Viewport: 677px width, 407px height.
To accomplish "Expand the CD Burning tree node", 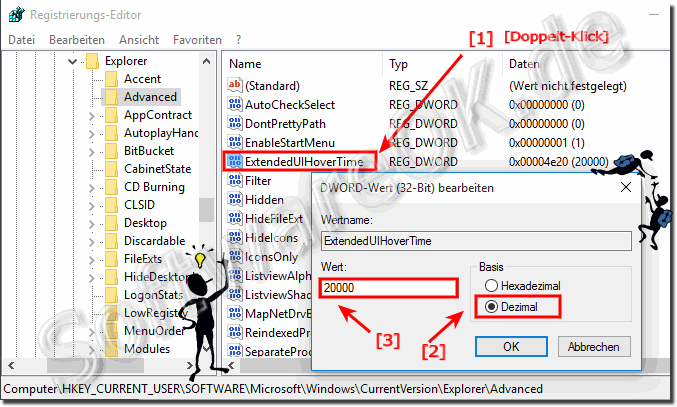I will (91, 188).
